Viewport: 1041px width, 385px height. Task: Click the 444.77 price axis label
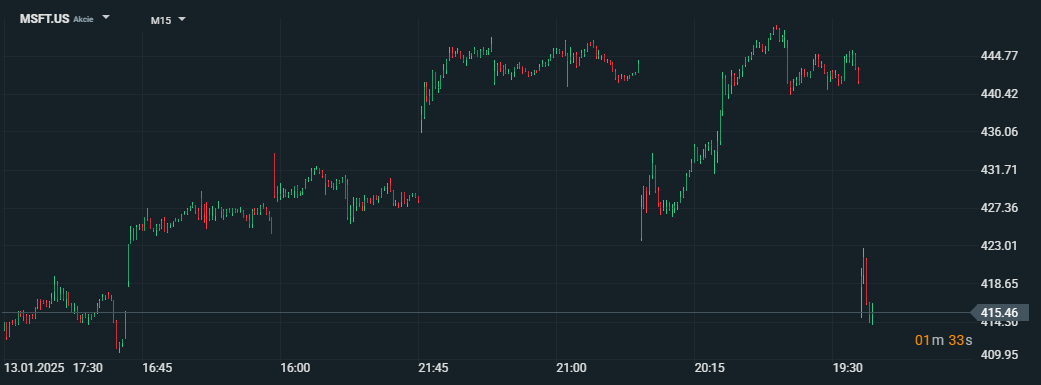(999, 56)
